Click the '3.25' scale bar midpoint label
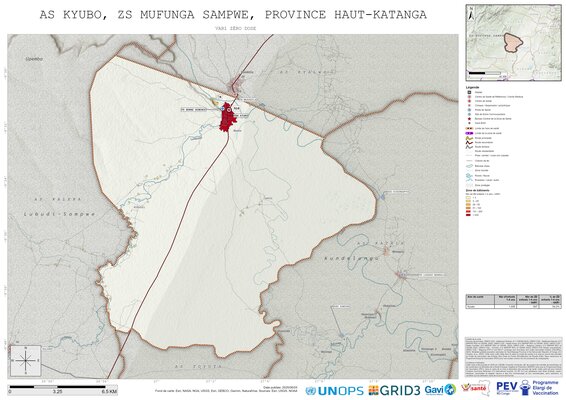Image resolution: width=566 pixels, height=400 pixels. point(57,391)
